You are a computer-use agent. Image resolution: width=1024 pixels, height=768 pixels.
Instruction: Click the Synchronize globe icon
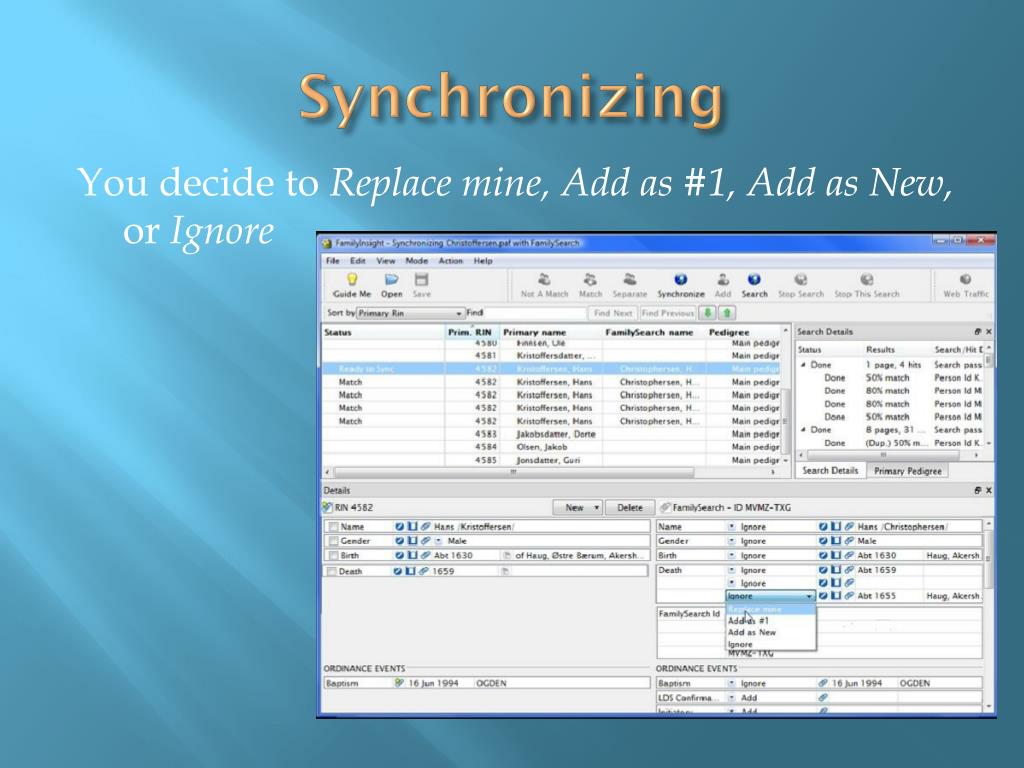coord(680,280)
